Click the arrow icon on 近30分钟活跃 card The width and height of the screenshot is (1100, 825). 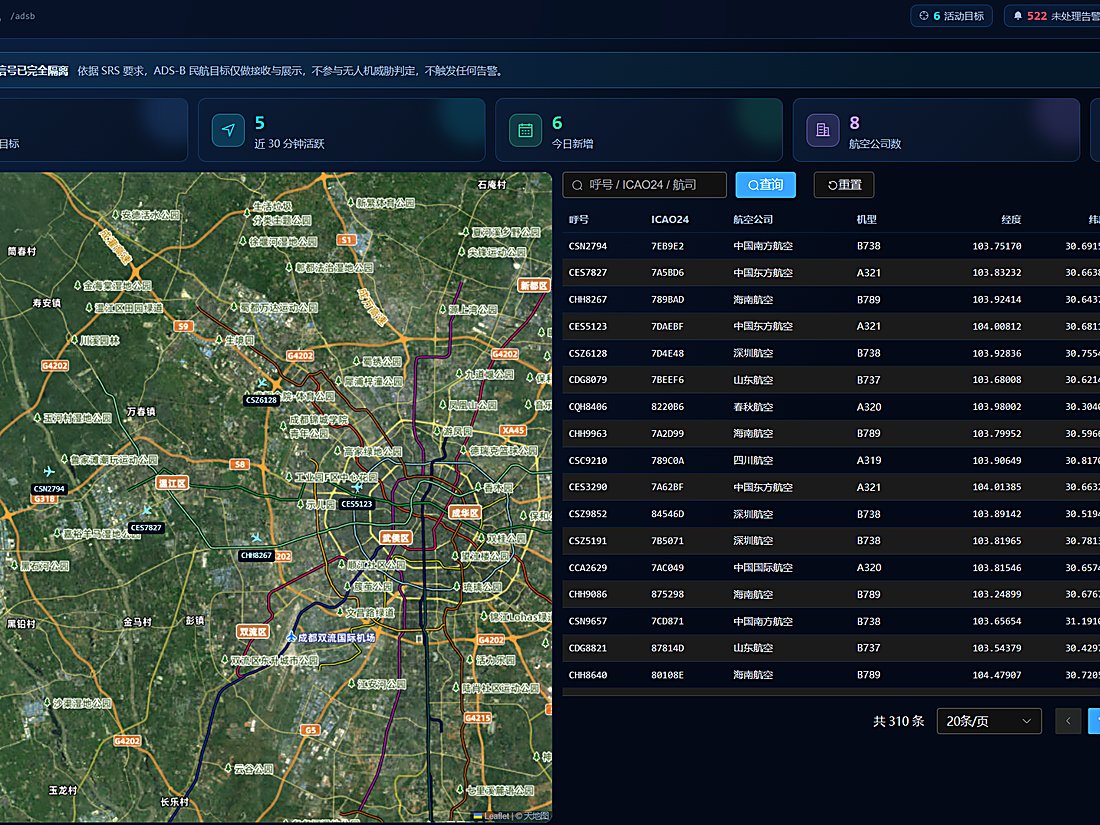point(228,130)
